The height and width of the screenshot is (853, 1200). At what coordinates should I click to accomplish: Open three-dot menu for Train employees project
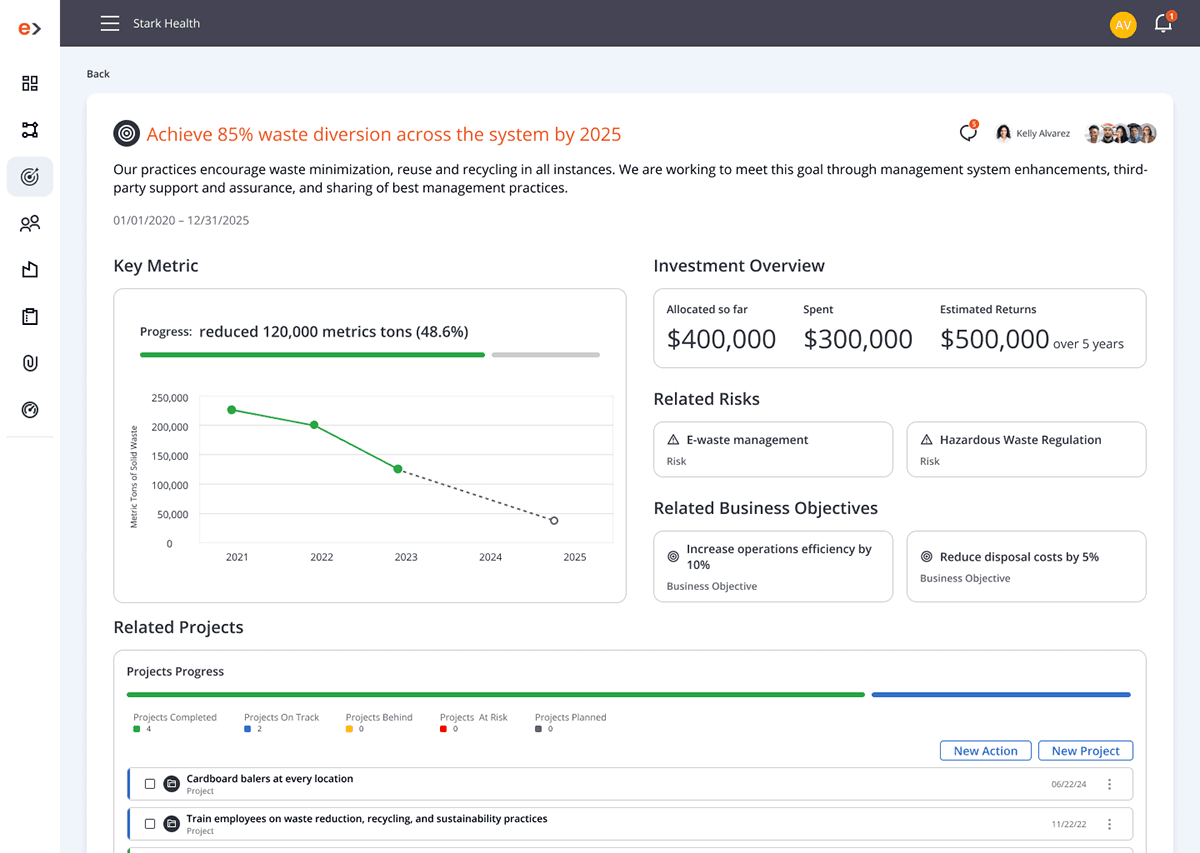[1109, 824]
